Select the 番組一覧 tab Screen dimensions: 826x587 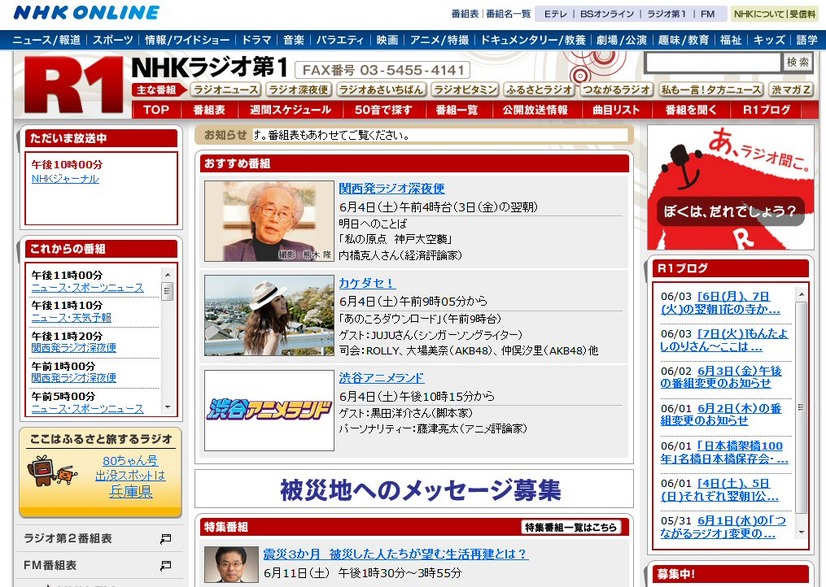(x=457, y=110)
